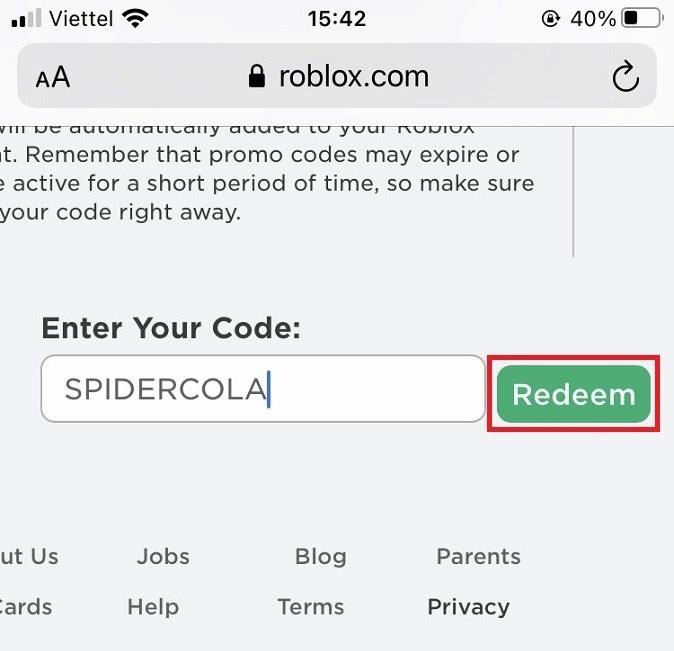674x651 pixels.
Task: Tap the Viettel carrier label
Action: 81,19
